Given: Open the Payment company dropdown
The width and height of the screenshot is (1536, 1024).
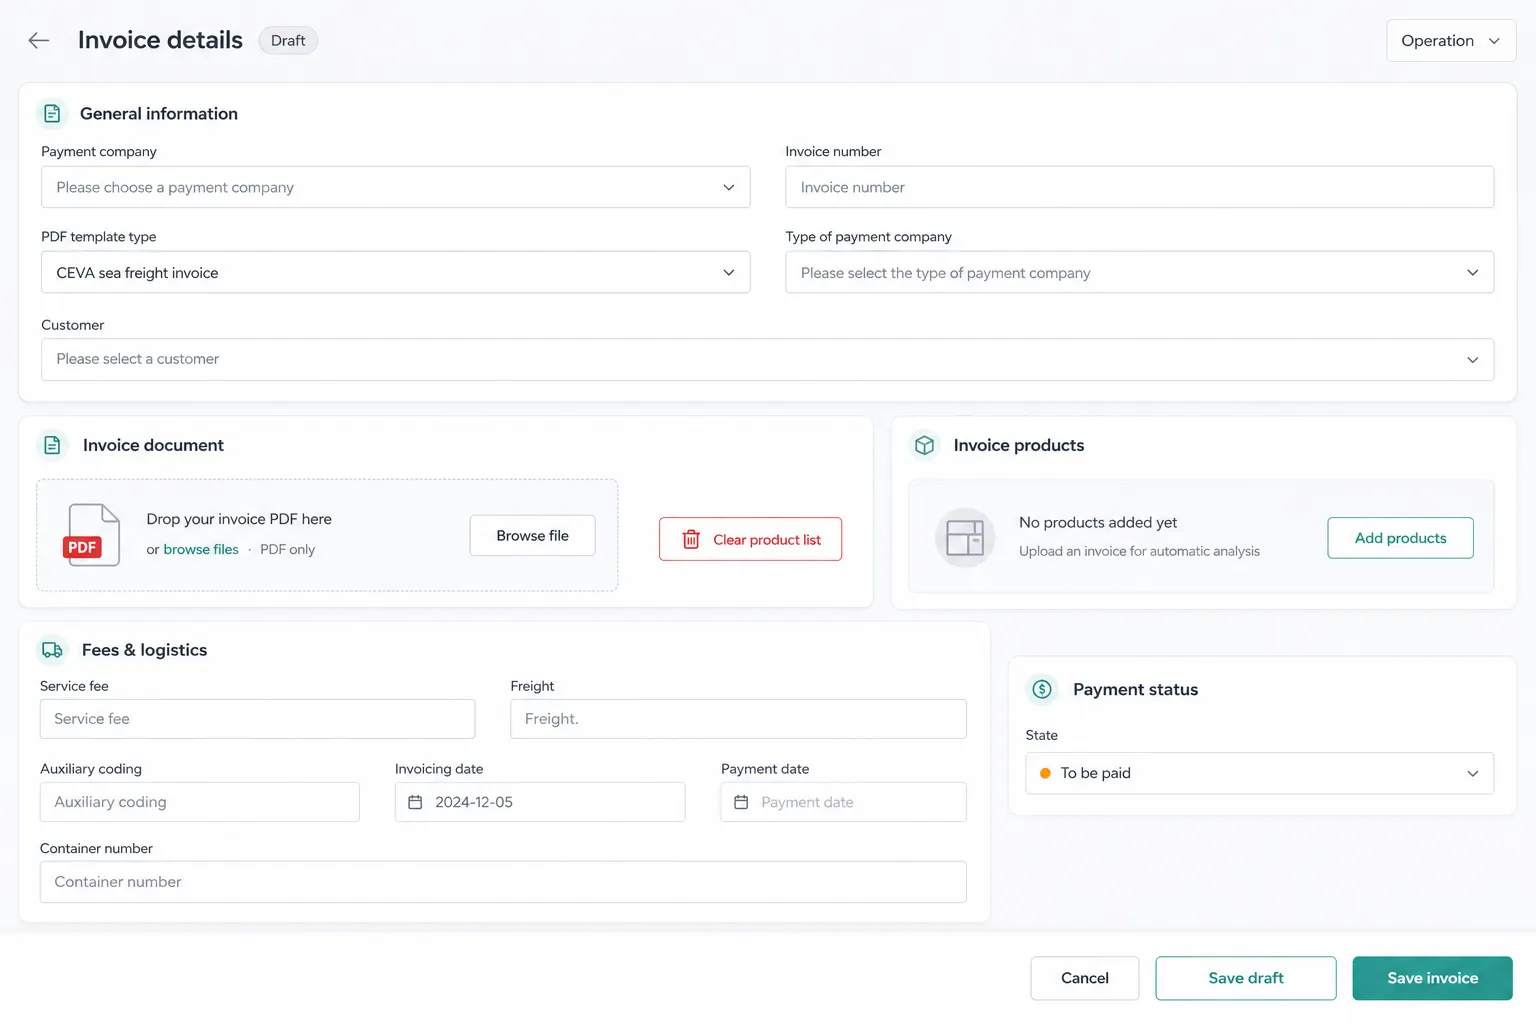Looking at the screenshot, I should click(x=395, y=187).
